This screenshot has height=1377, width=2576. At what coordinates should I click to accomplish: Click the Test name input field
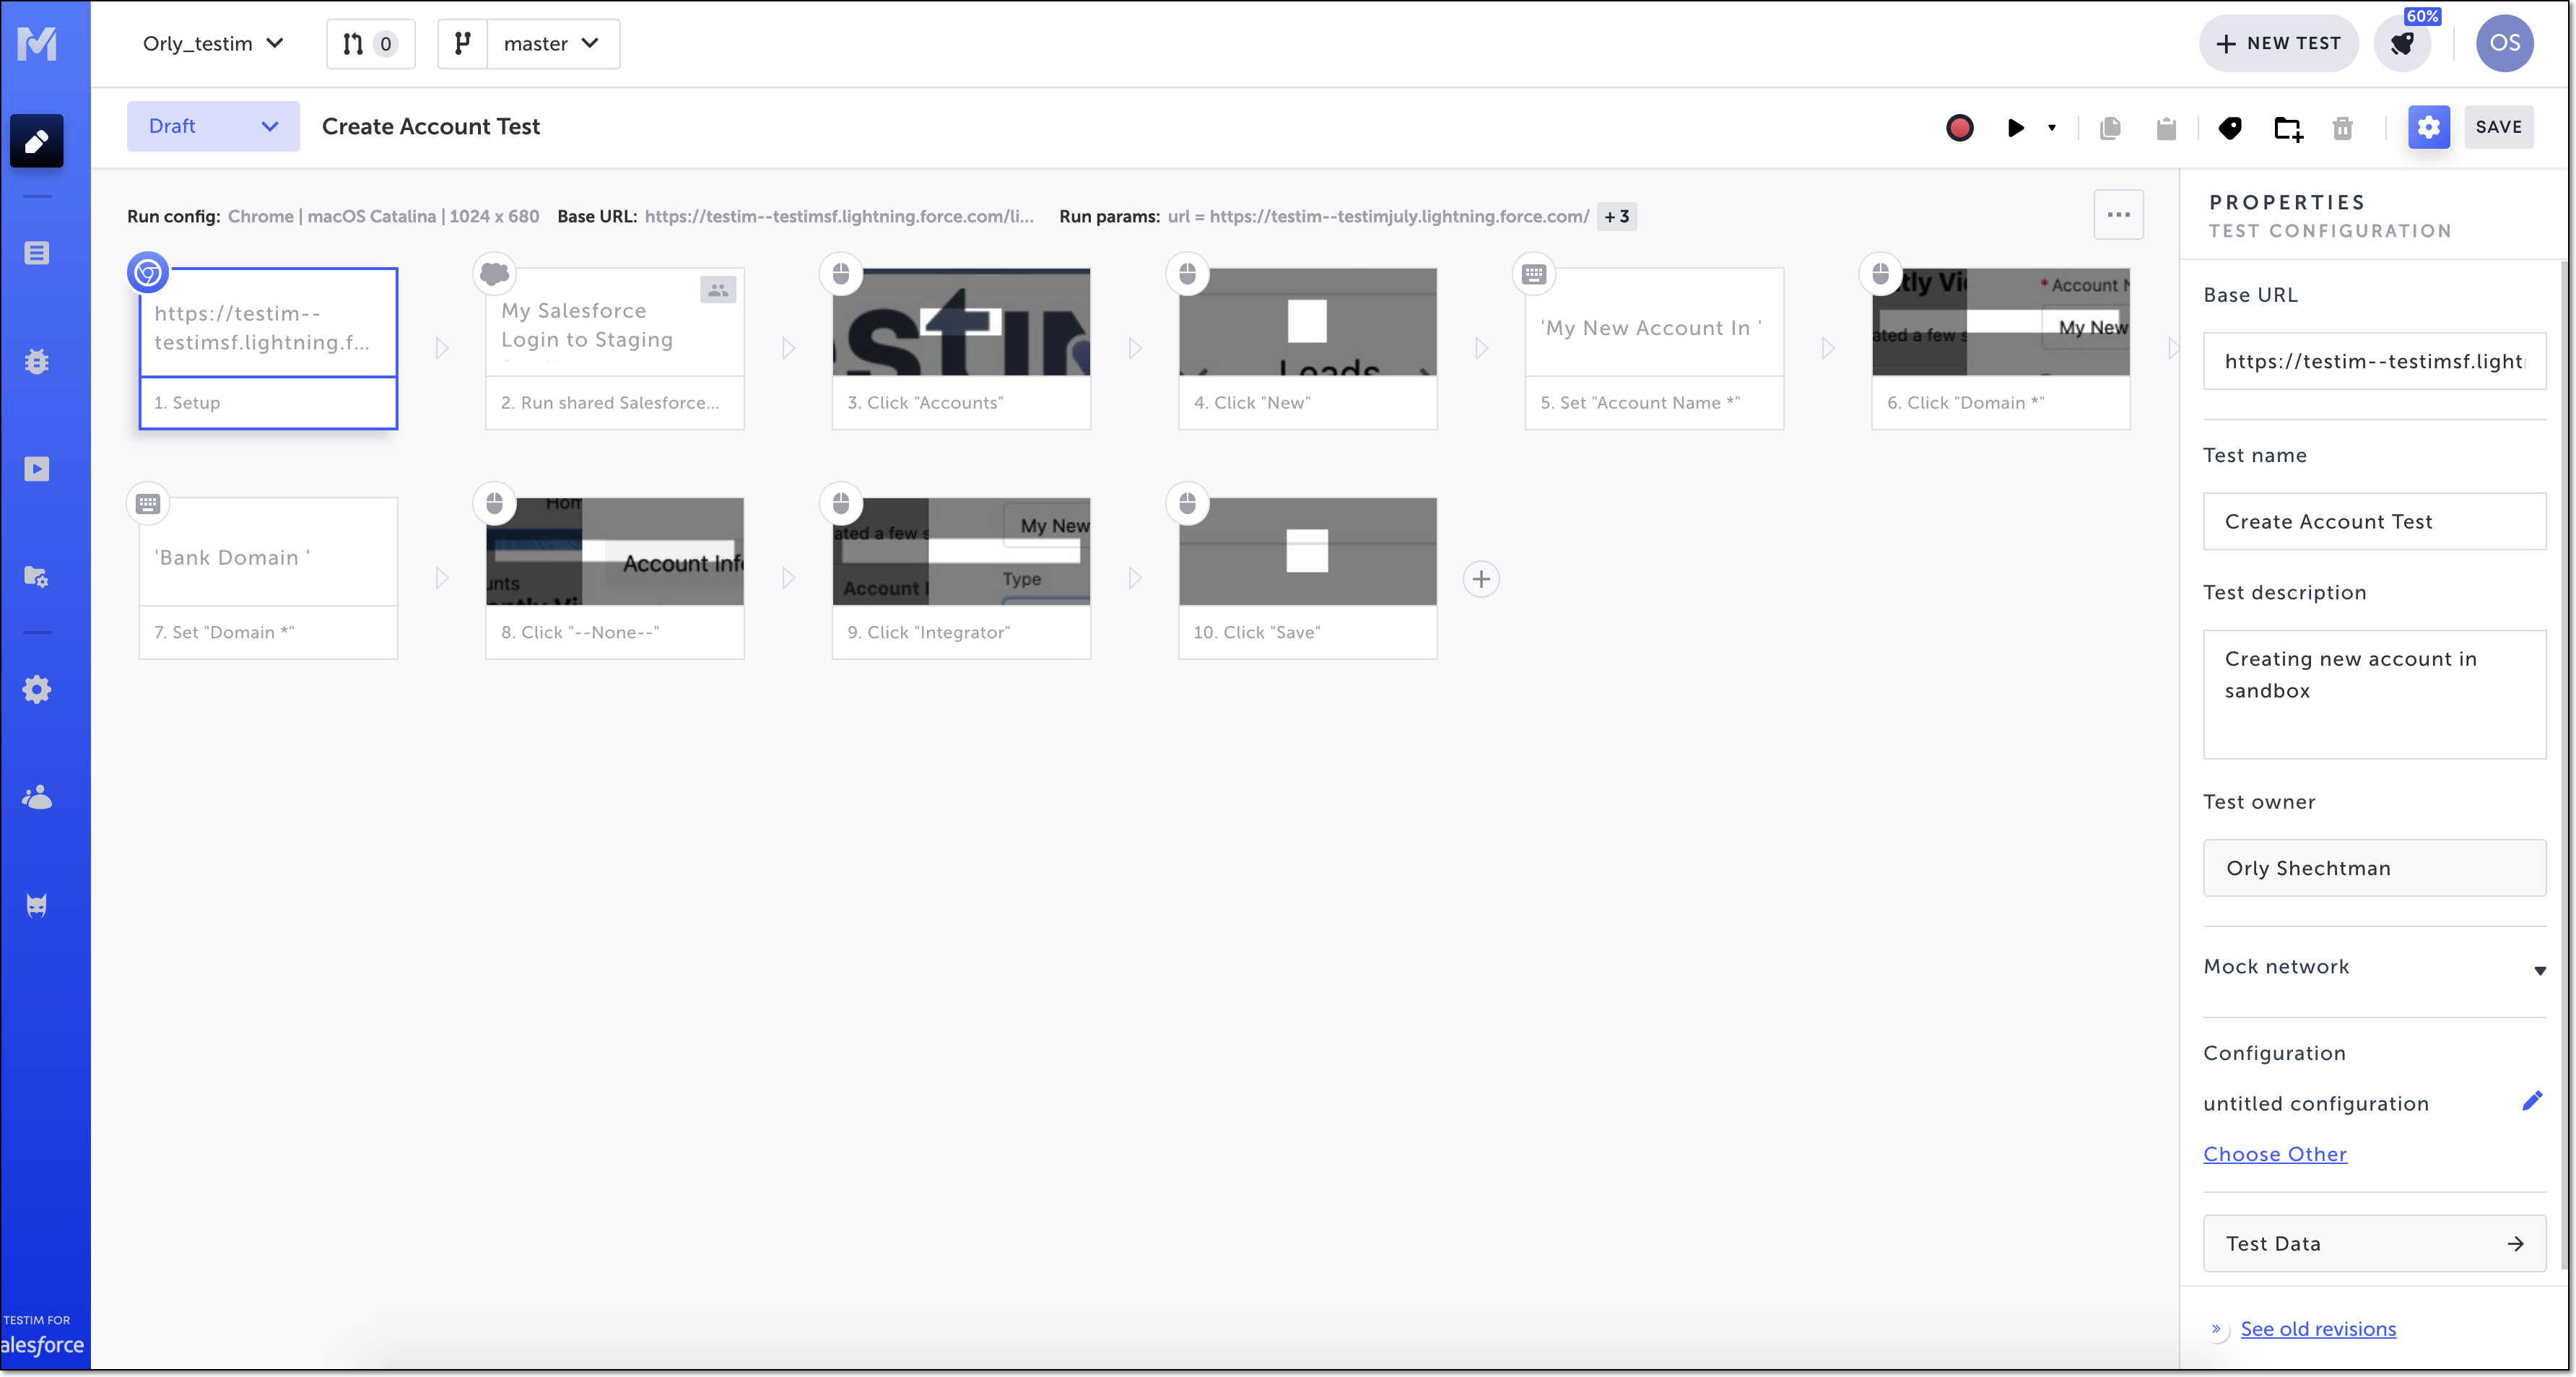click(2374, 521)
